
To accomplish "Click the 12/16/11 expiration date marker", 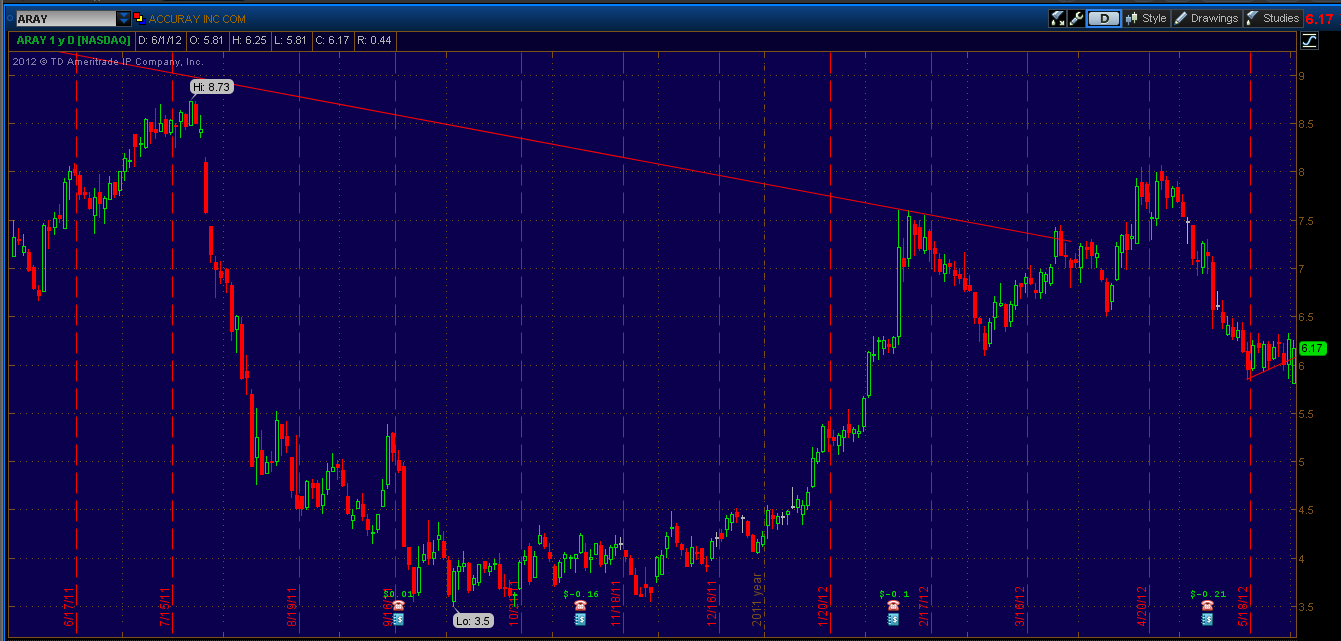I will 712,603.
